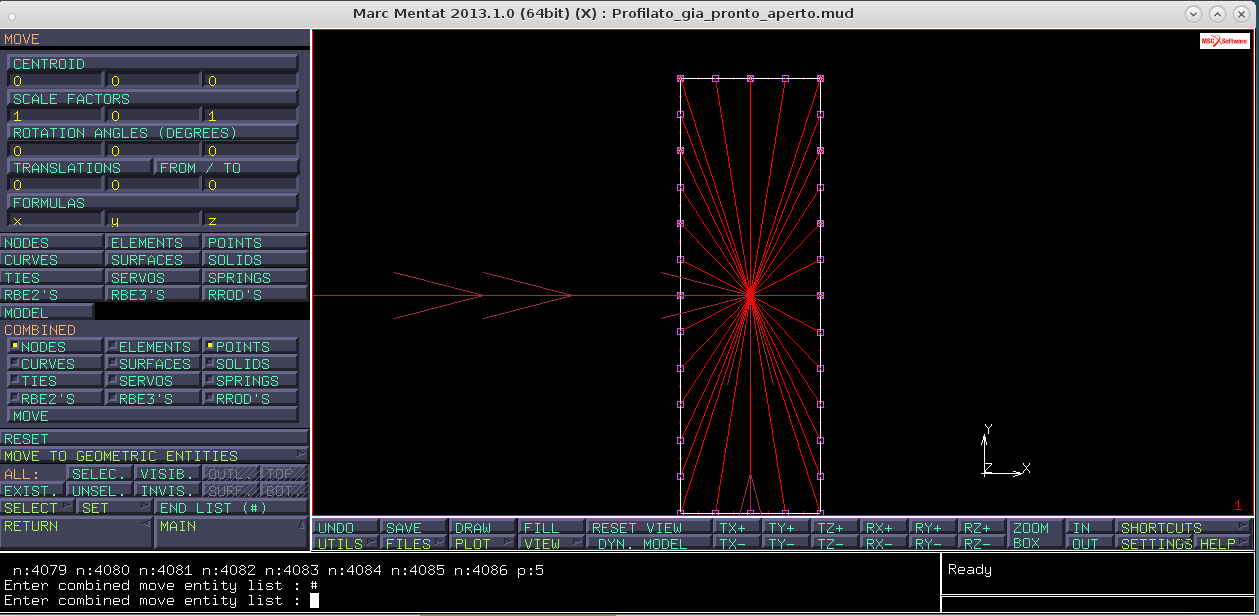
Task: Focus the FORMULAS x field
Action: (55, 220)
